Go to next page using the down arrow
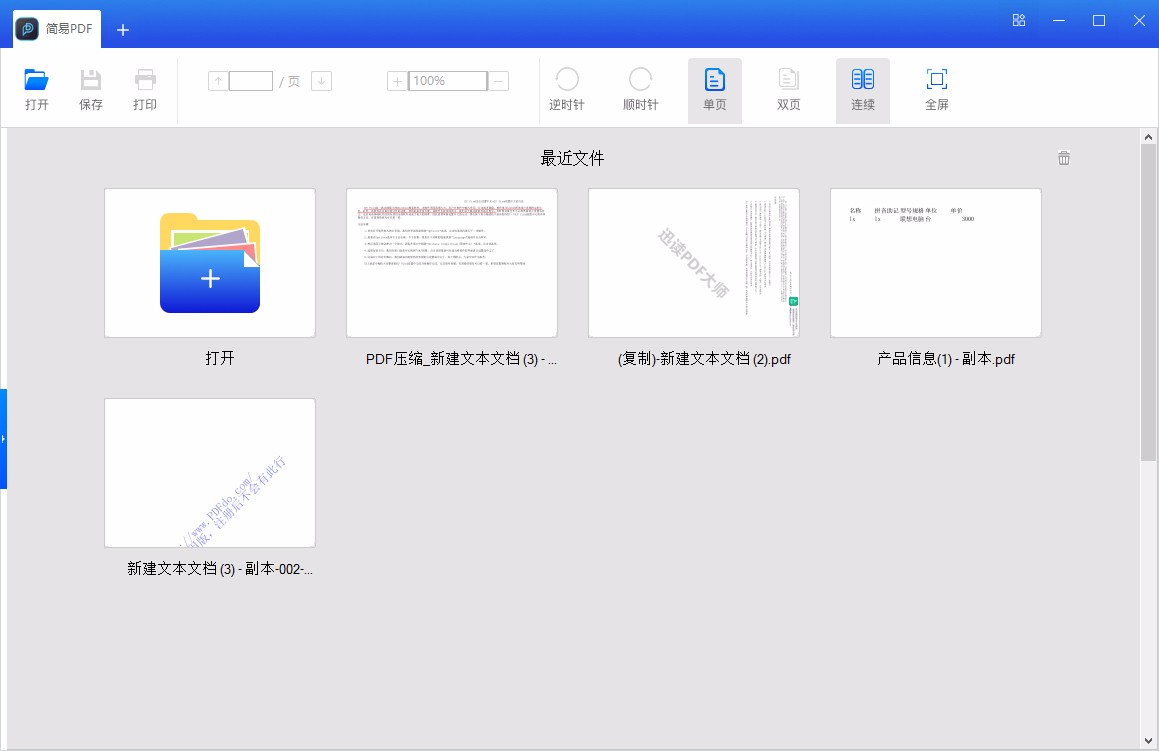This screenshot has width=1159, height=751. [321, 80]
